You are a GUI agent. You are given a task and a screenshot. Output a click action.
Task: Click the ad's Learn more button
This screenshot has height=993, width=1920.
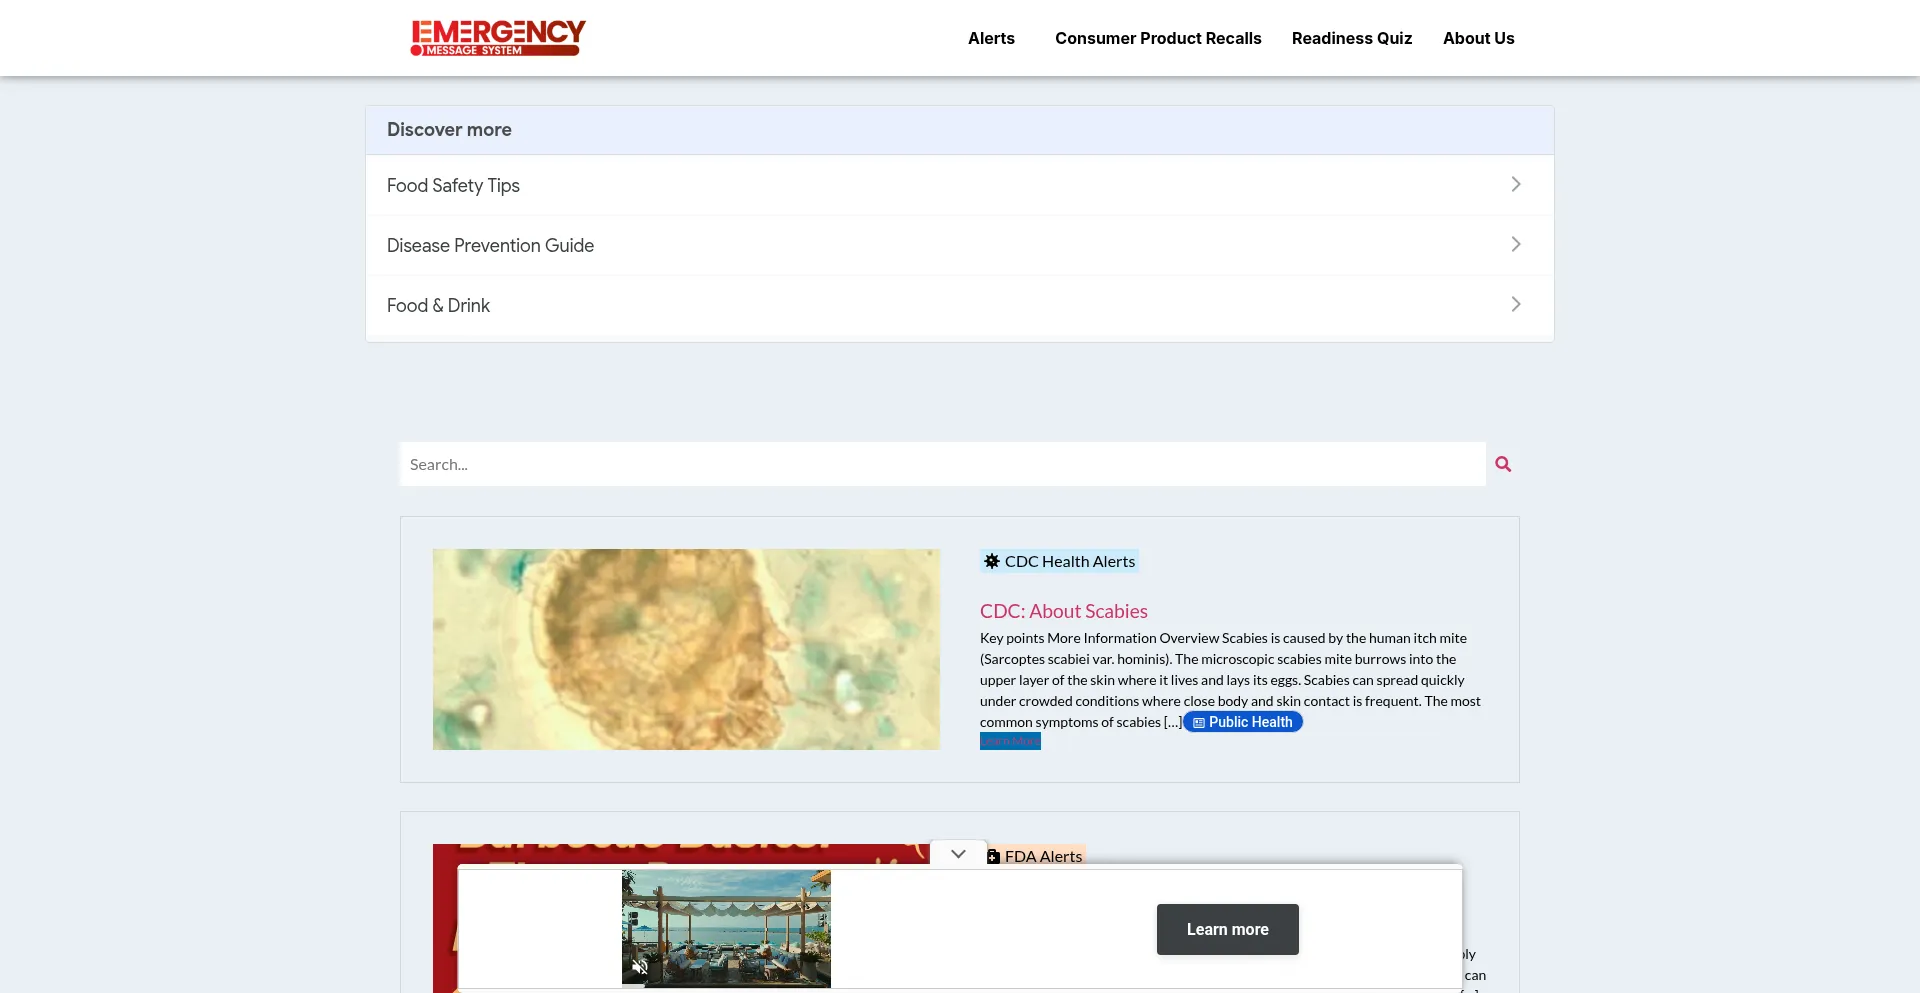click(1227, 929)
